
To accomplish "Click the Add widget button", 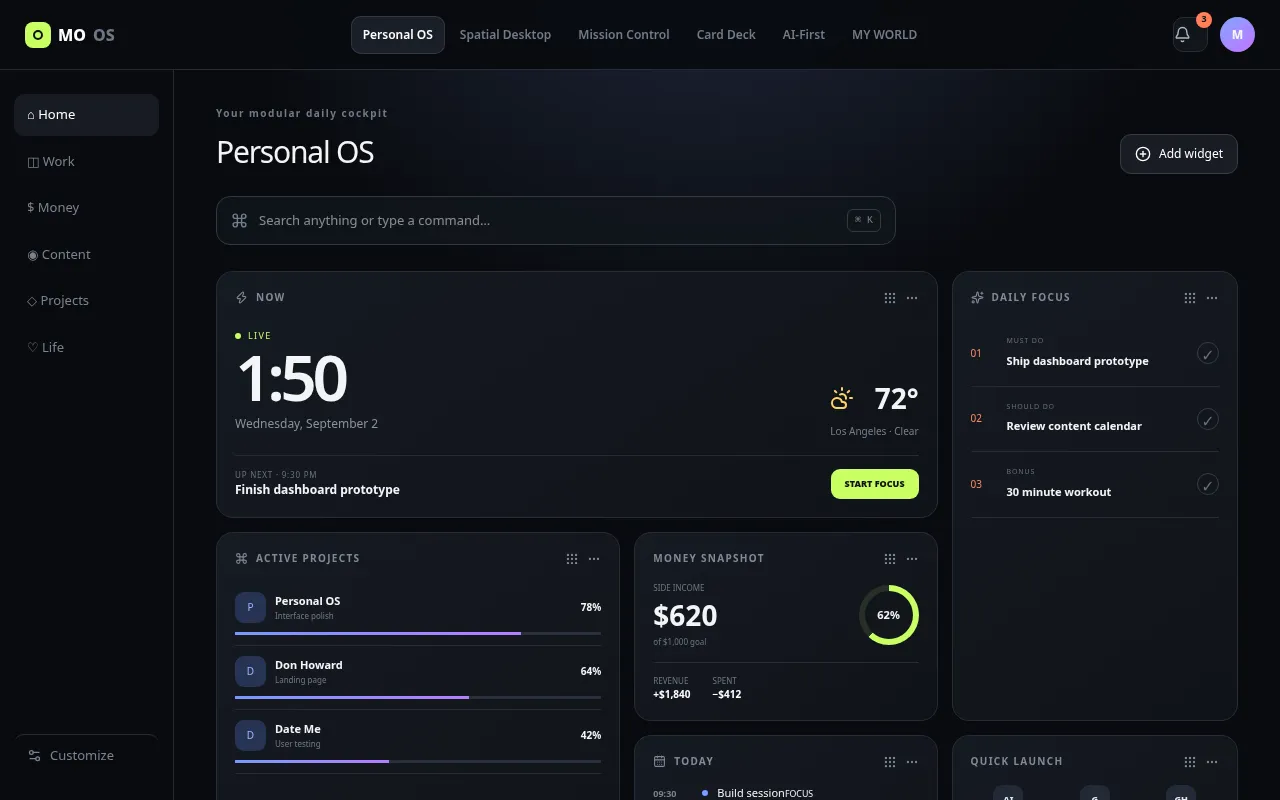I will click(1179, 154).
